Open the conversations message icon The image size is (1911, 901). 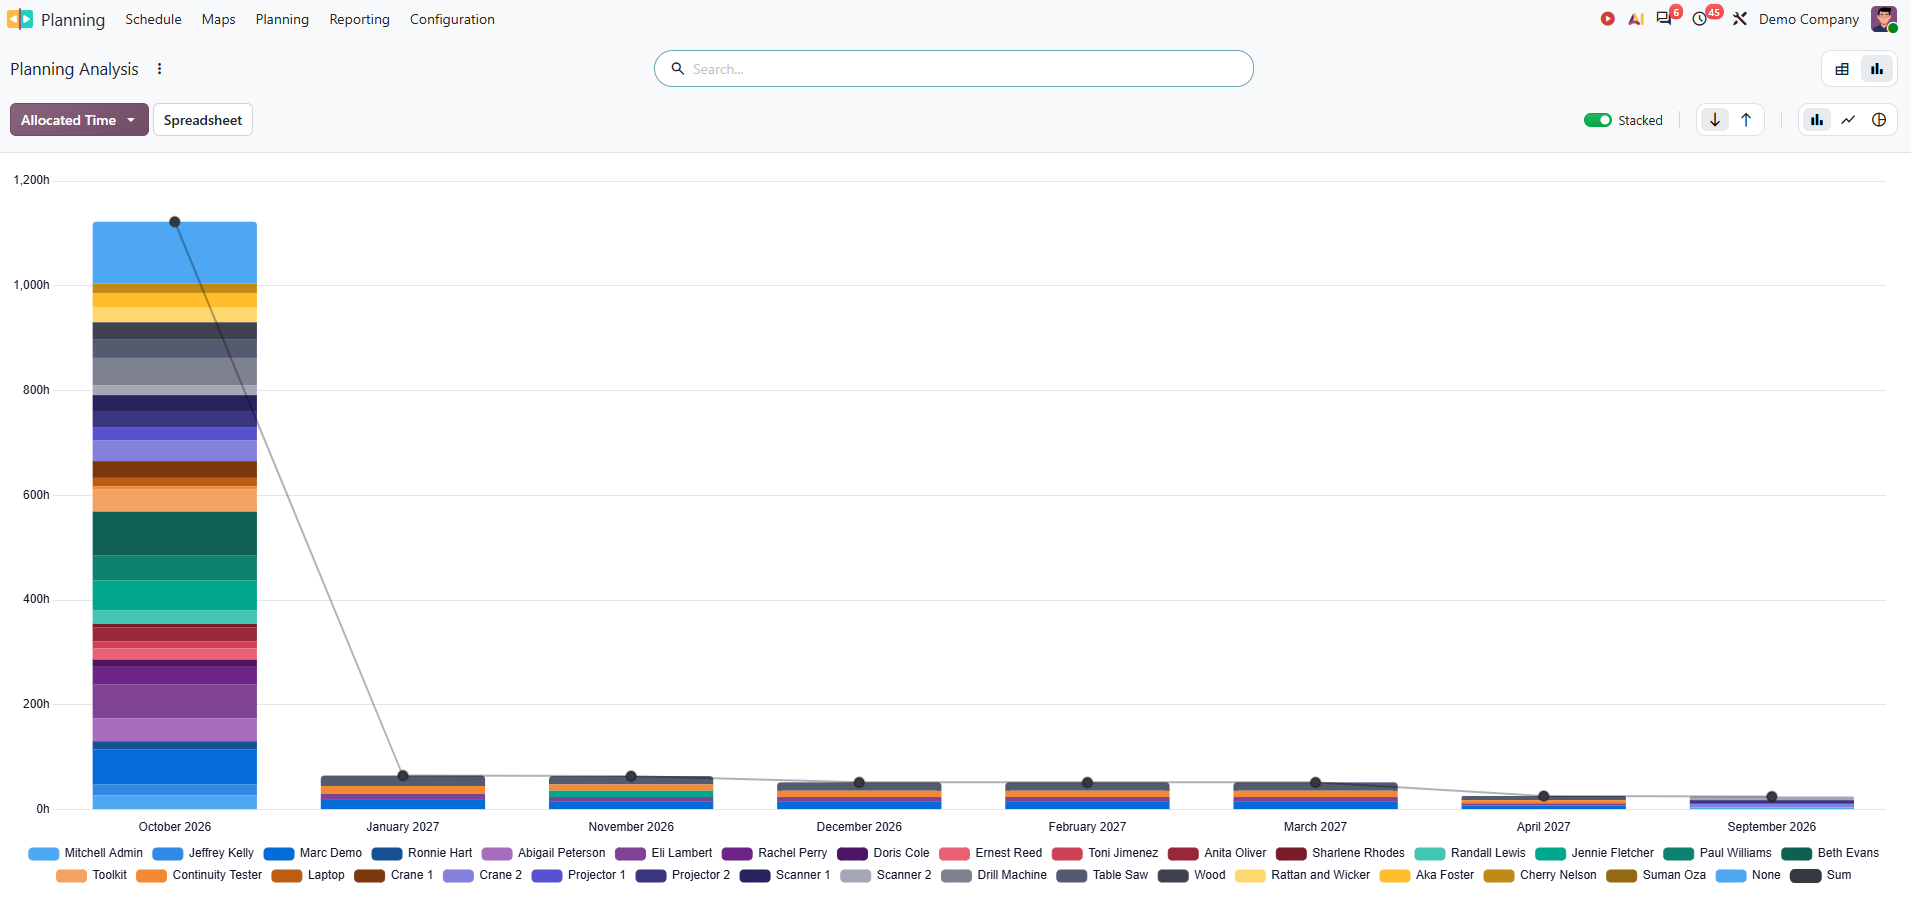[1664, 19]
